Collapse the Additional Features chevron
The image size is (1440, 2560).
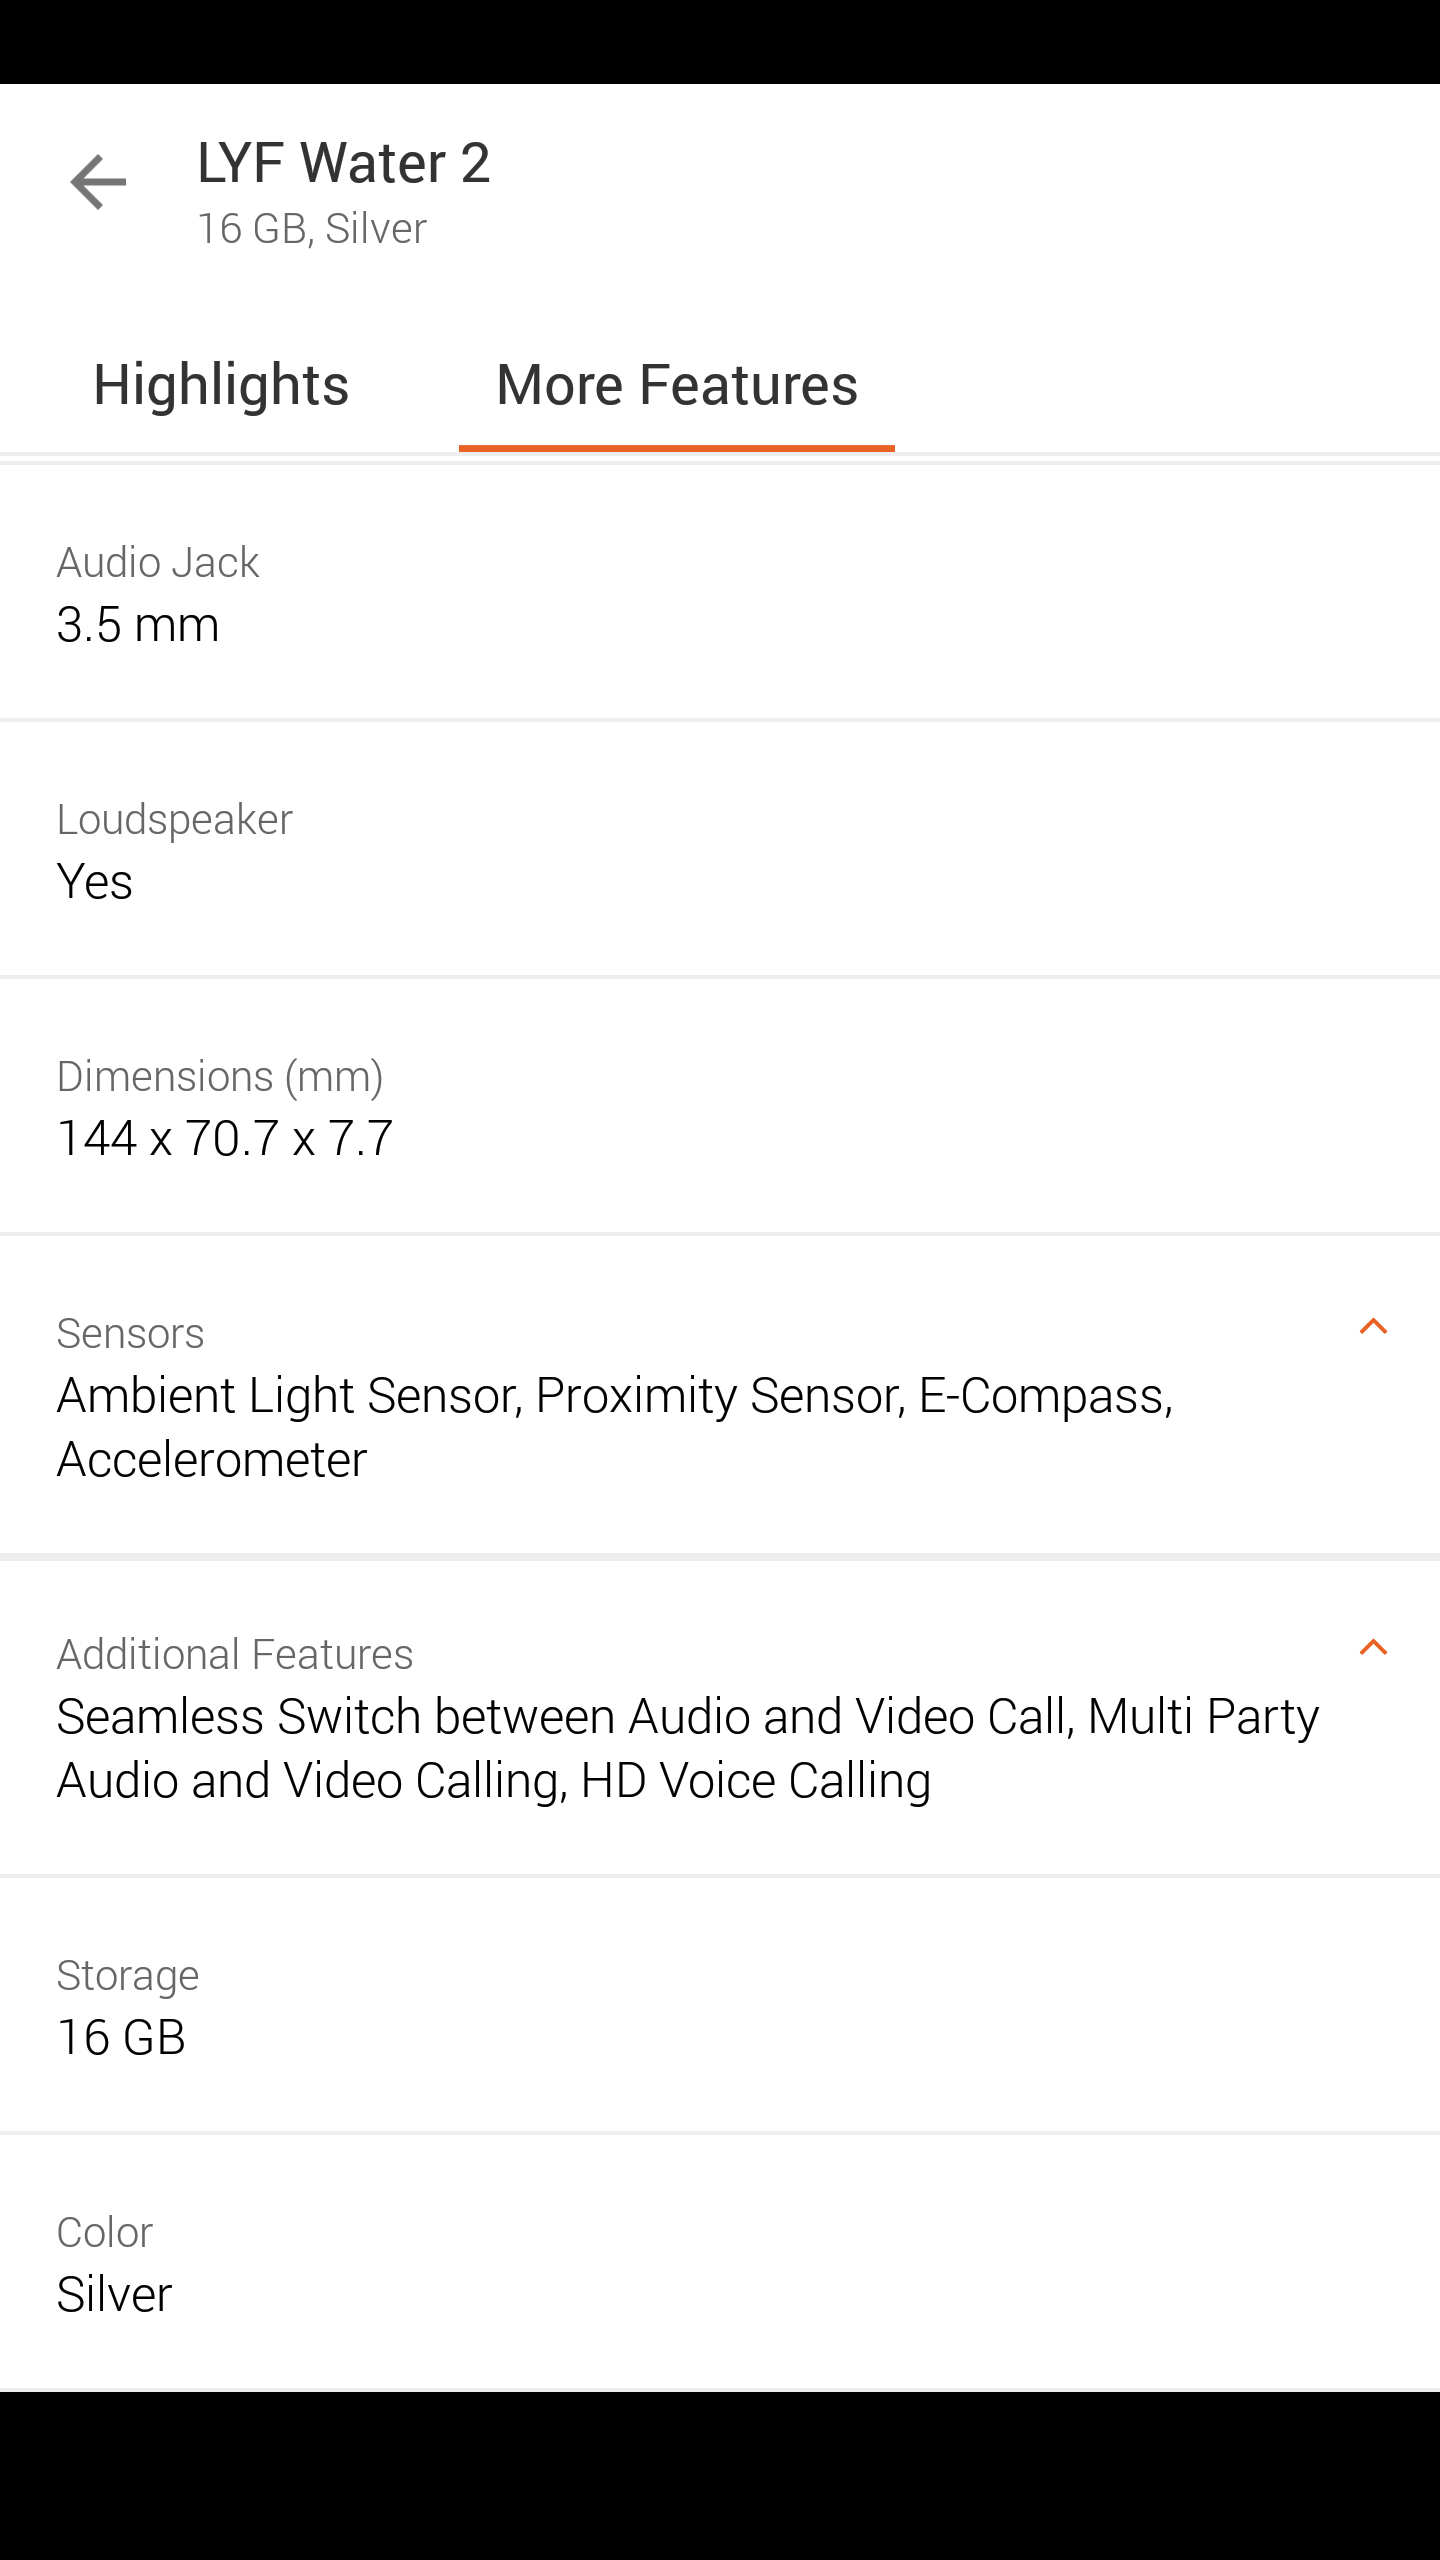pyautogui.click(x=1373, y=1648)
